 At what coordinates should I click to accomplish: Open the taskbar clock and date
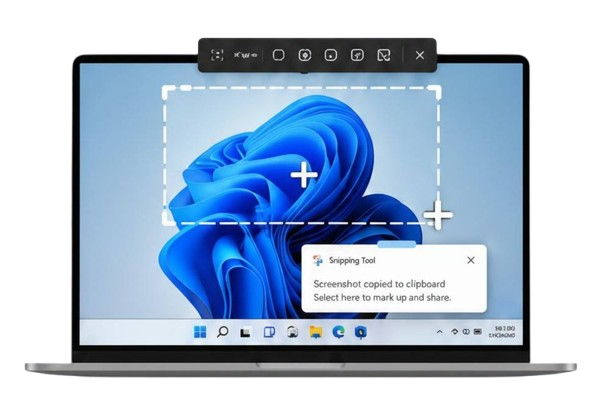[502, 332]
